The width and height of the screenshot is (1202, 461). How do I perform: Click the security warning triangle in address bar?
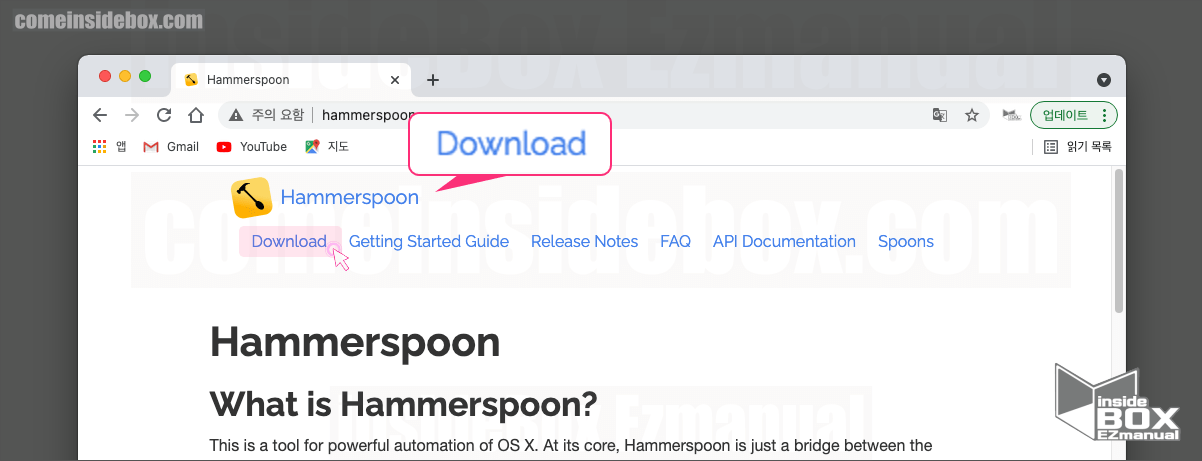(236, 115)
